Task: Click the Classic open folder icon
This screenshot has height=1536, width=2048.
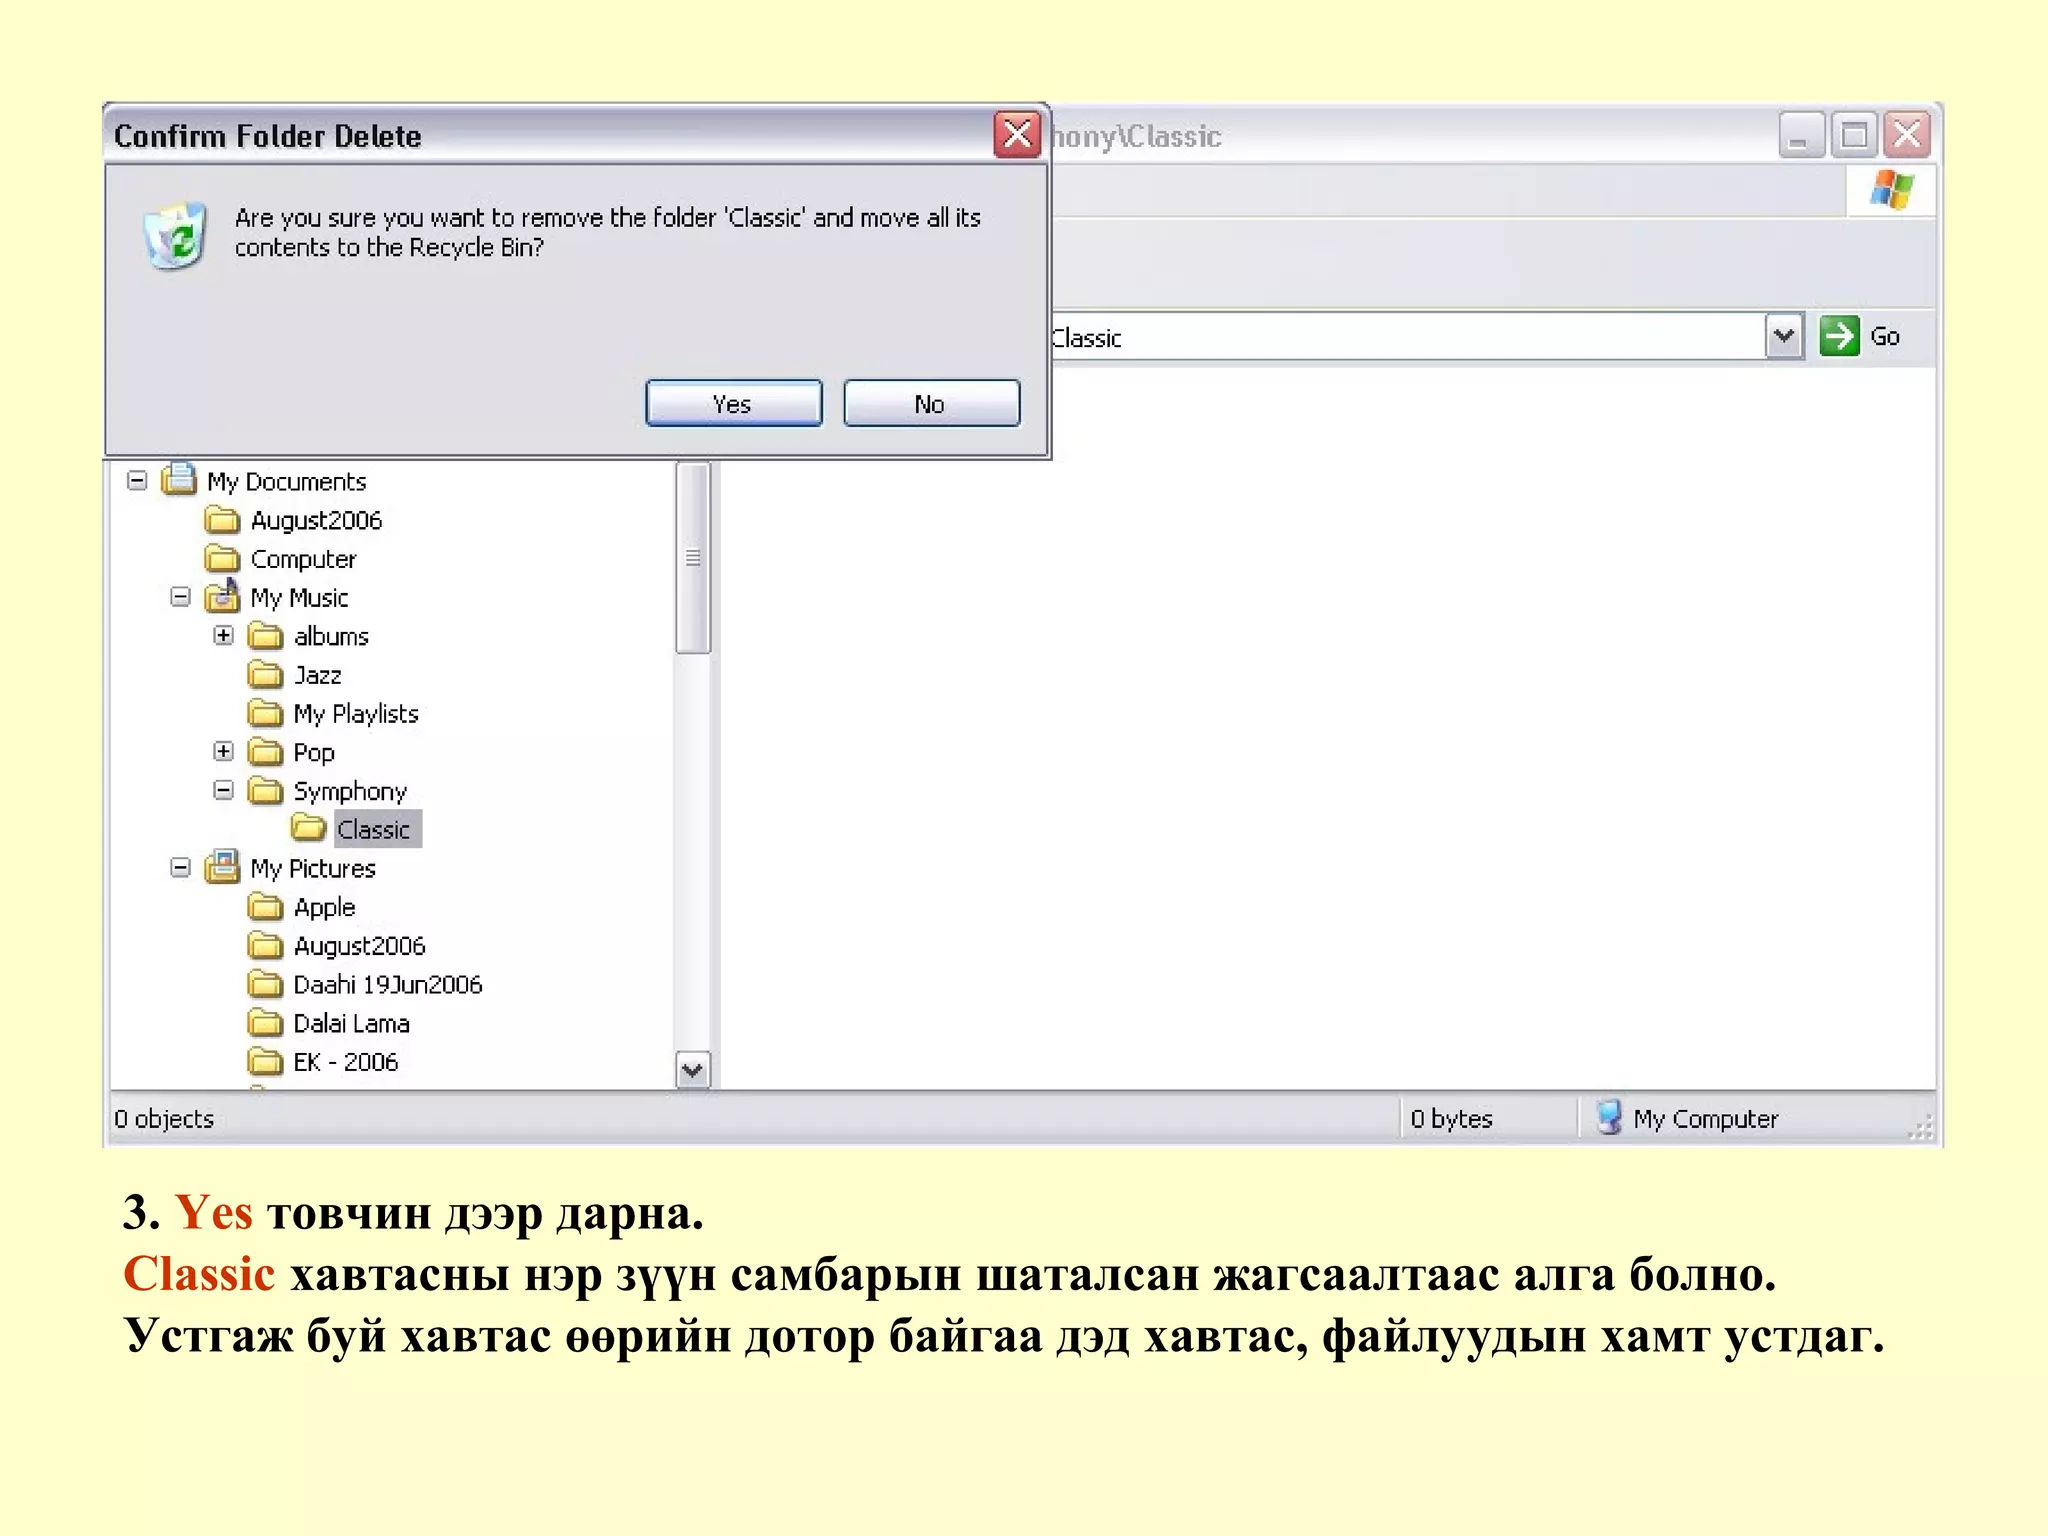Action: point(309,828)
